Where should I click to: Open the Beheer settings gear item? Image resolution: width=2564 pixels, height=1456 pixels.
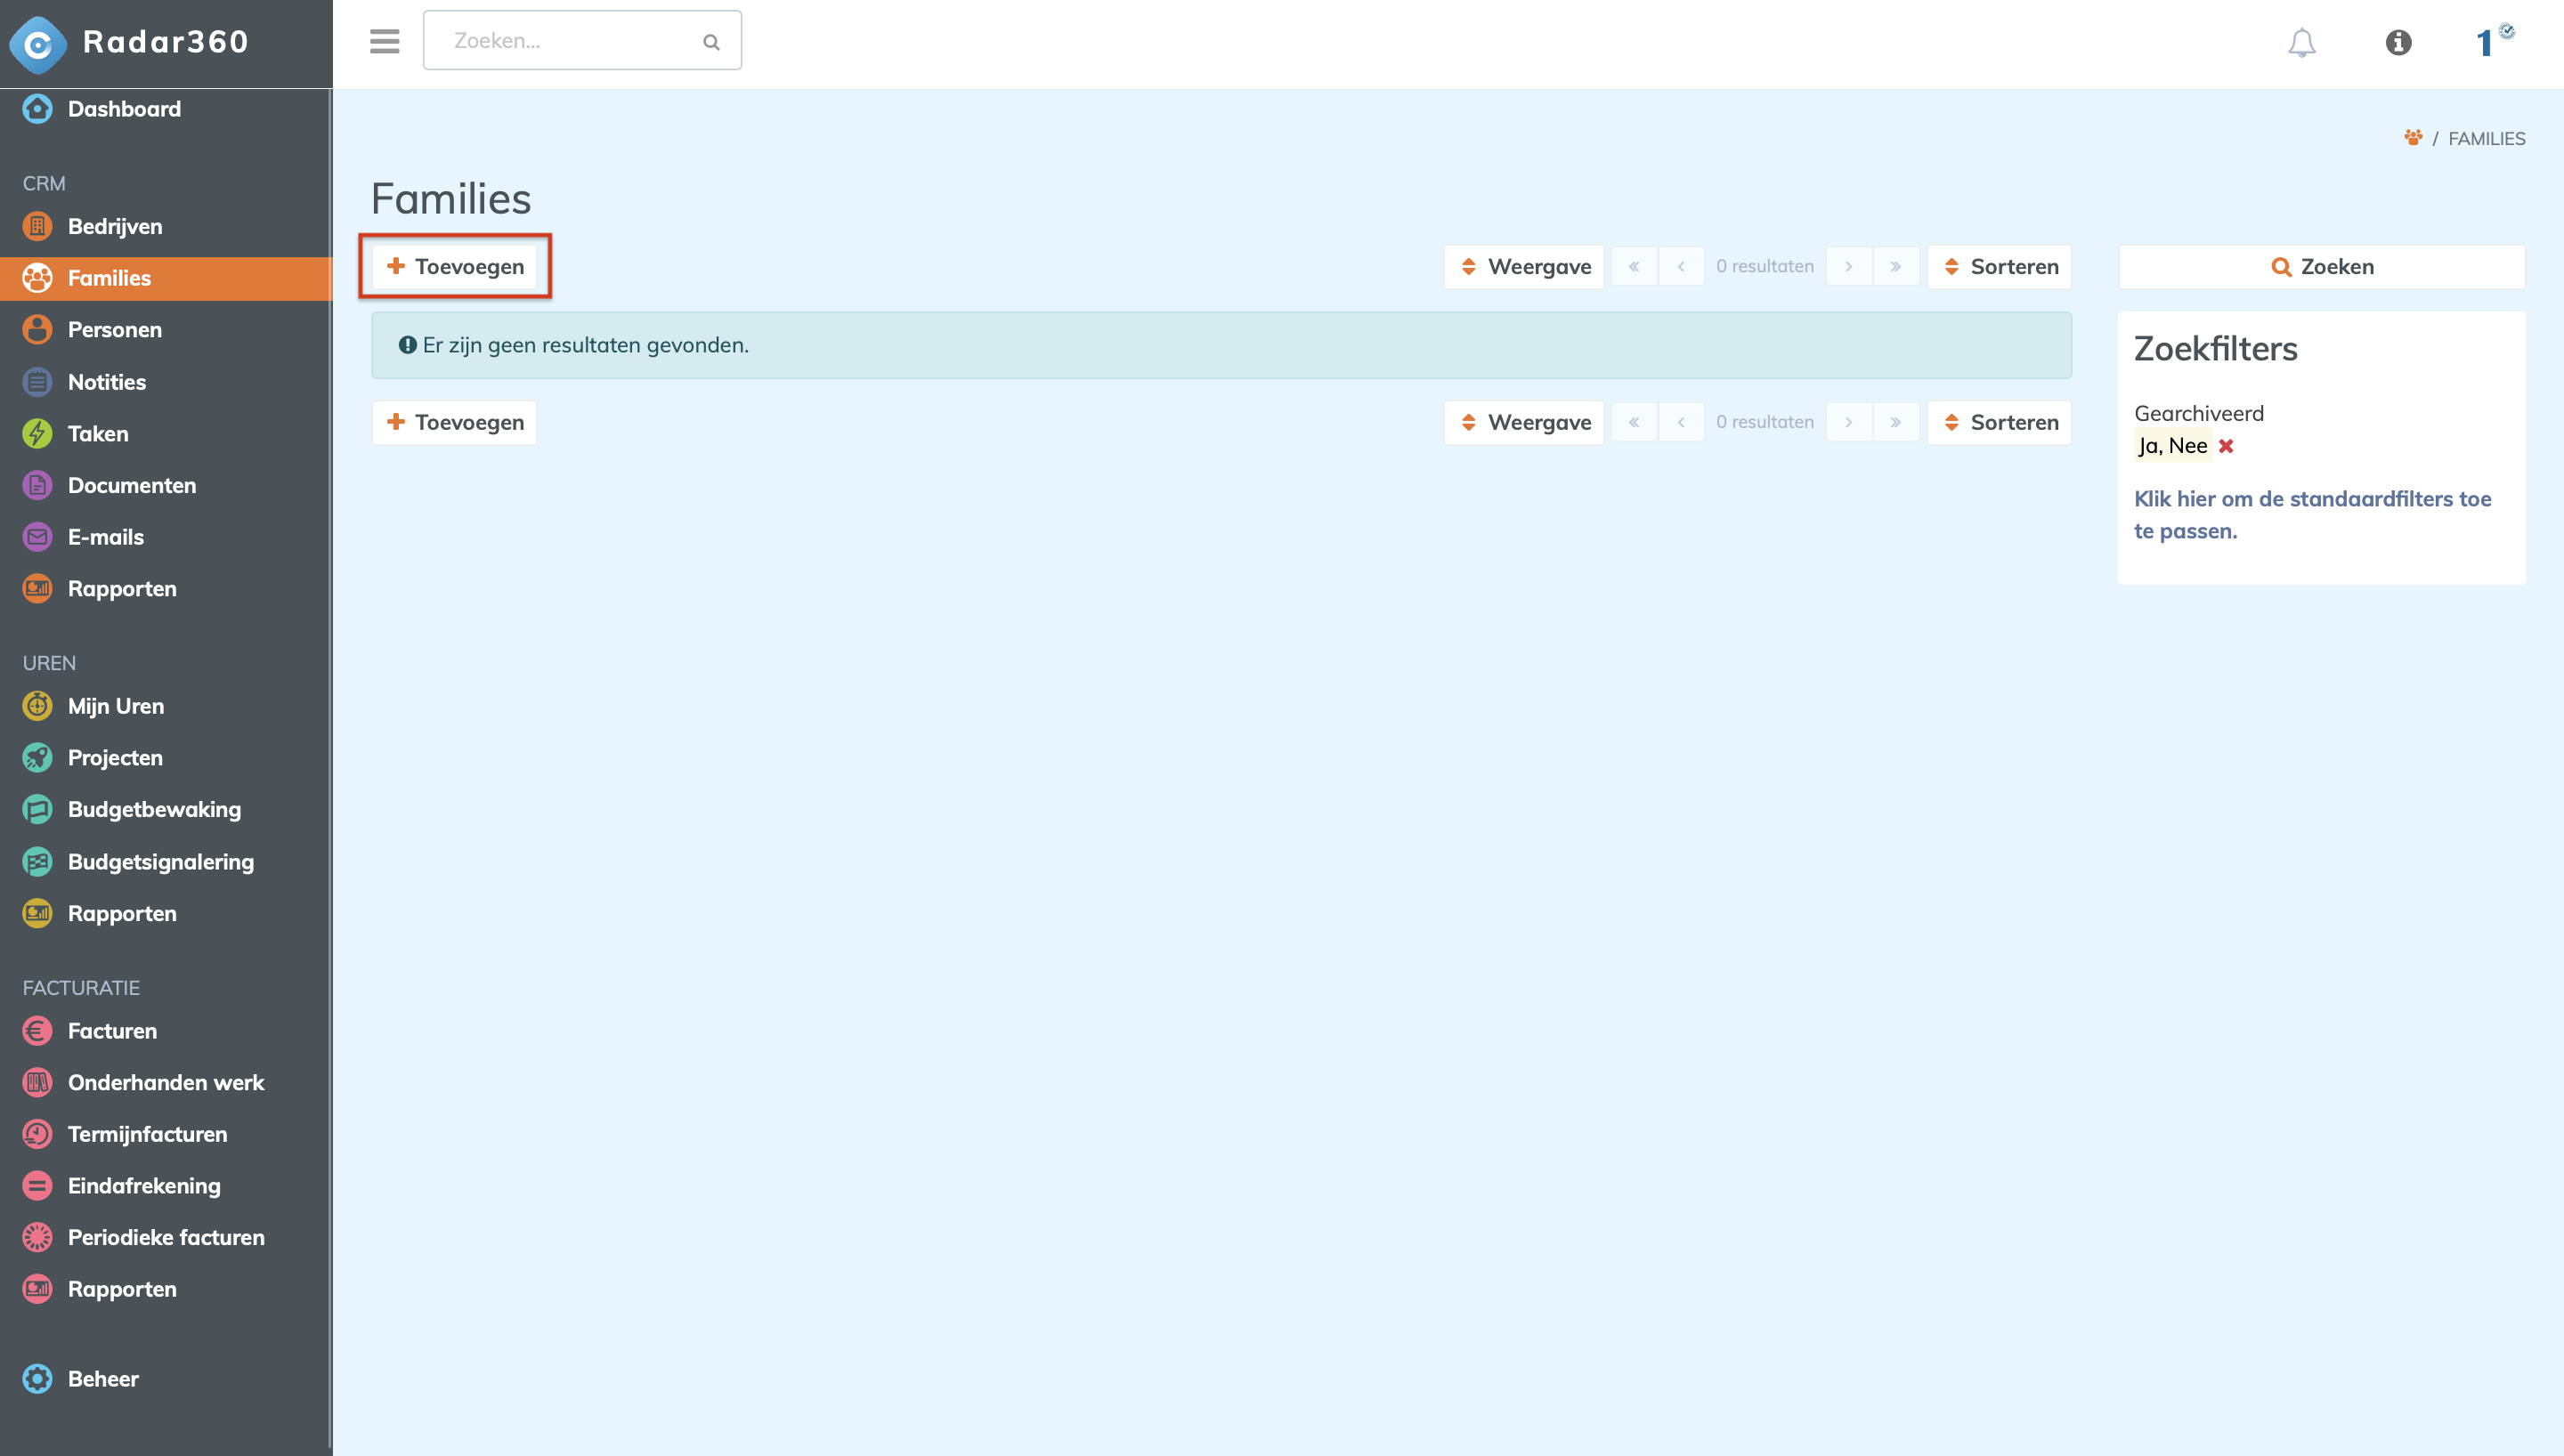point(102,1379)
